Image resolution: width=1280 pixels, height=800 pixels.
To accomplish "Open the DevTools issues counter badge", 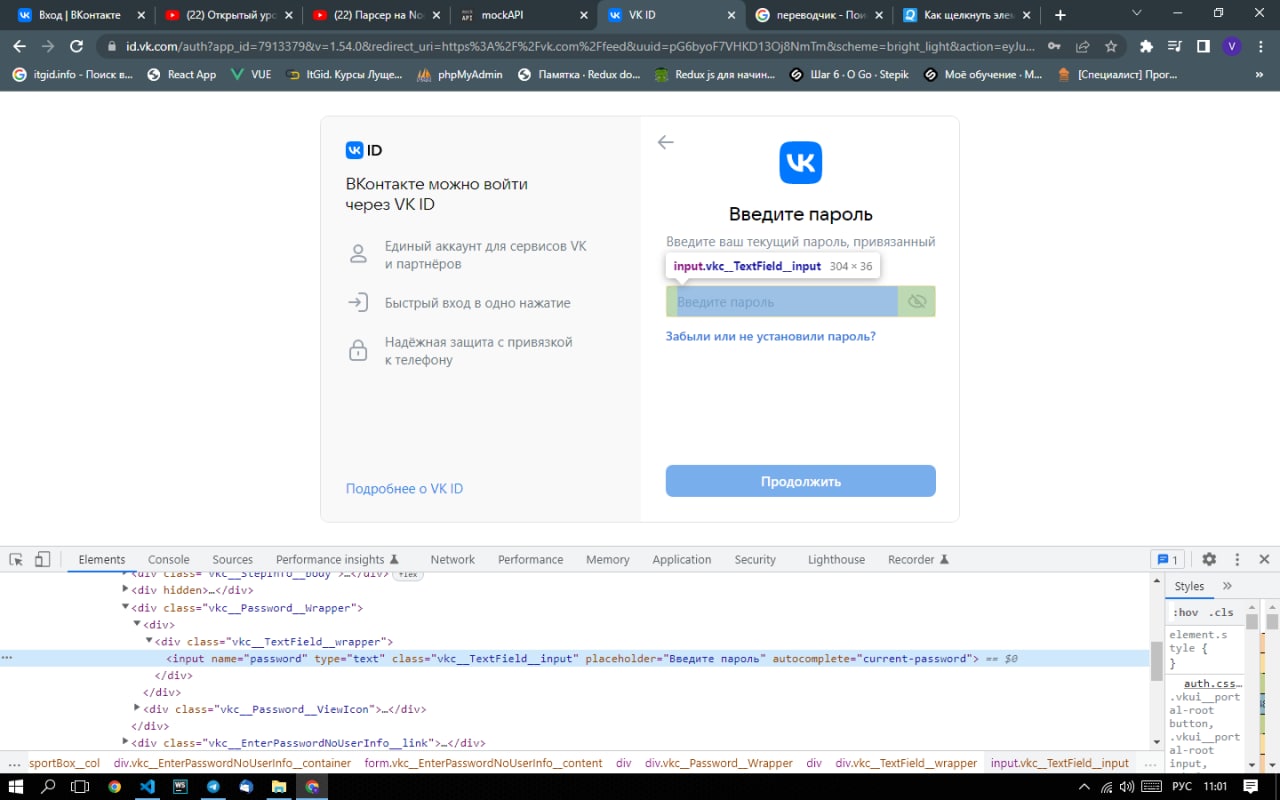I will coord(1167,559).
